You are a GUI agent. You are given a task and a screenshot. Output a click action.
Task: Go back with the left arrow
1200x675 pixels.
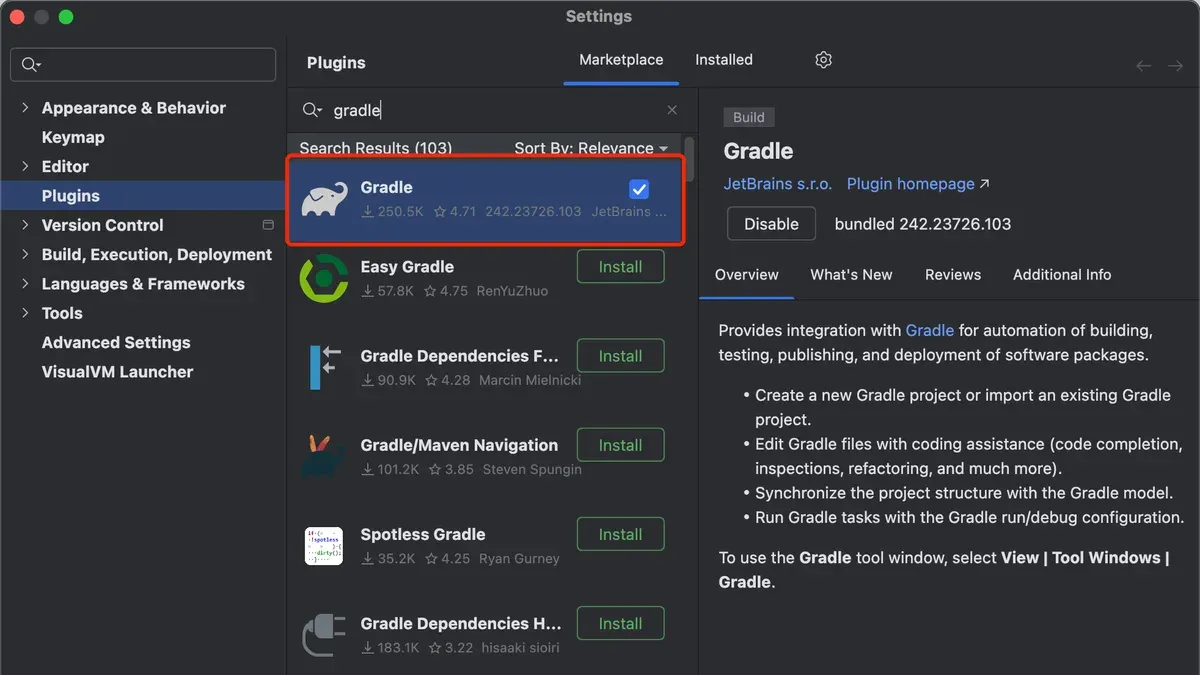[1144, 66]
